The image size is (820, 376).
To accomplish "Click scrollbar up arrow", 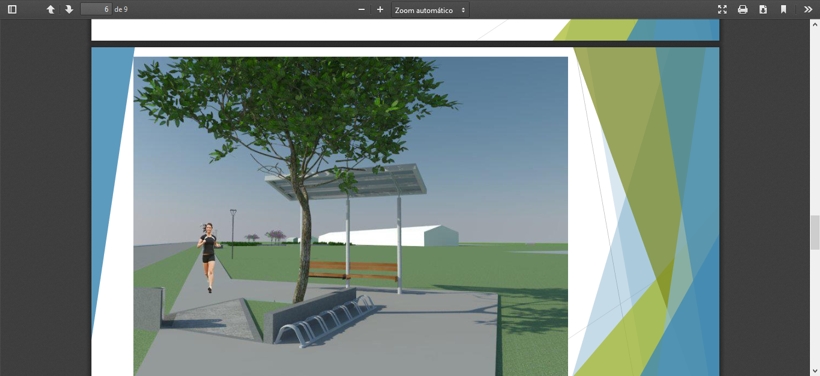I will 815,24.
